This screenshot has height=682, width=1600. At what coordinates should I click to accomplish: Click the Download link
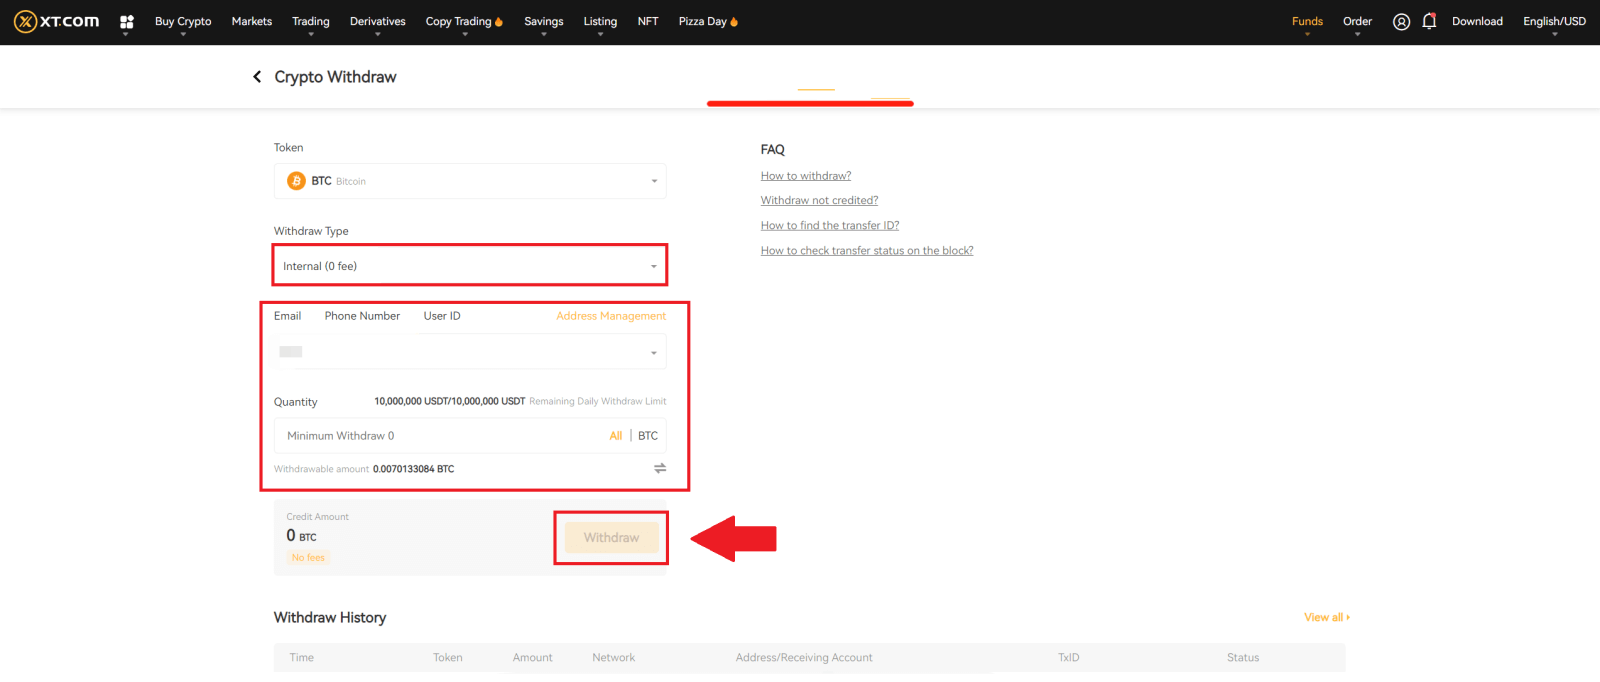[x=1477, y=21]
